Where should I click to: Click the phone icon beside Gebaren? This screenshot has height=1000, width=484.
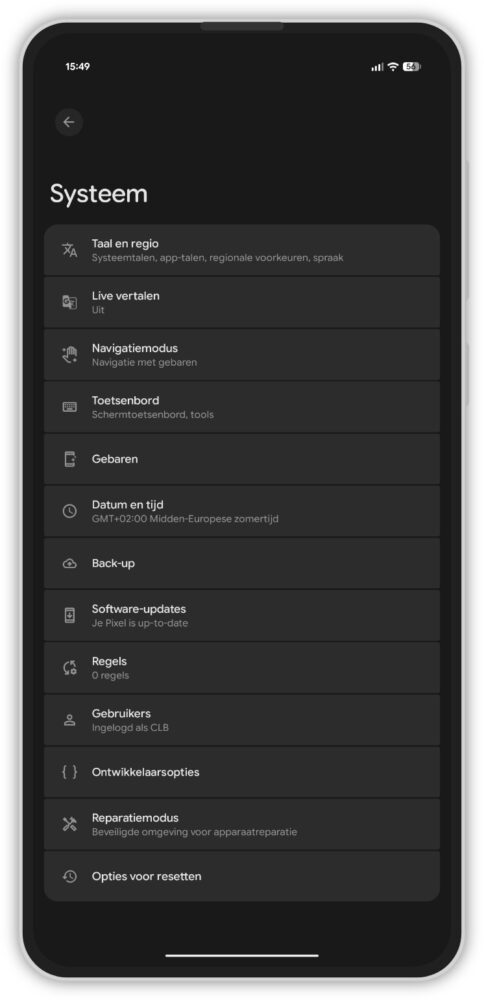70,459
